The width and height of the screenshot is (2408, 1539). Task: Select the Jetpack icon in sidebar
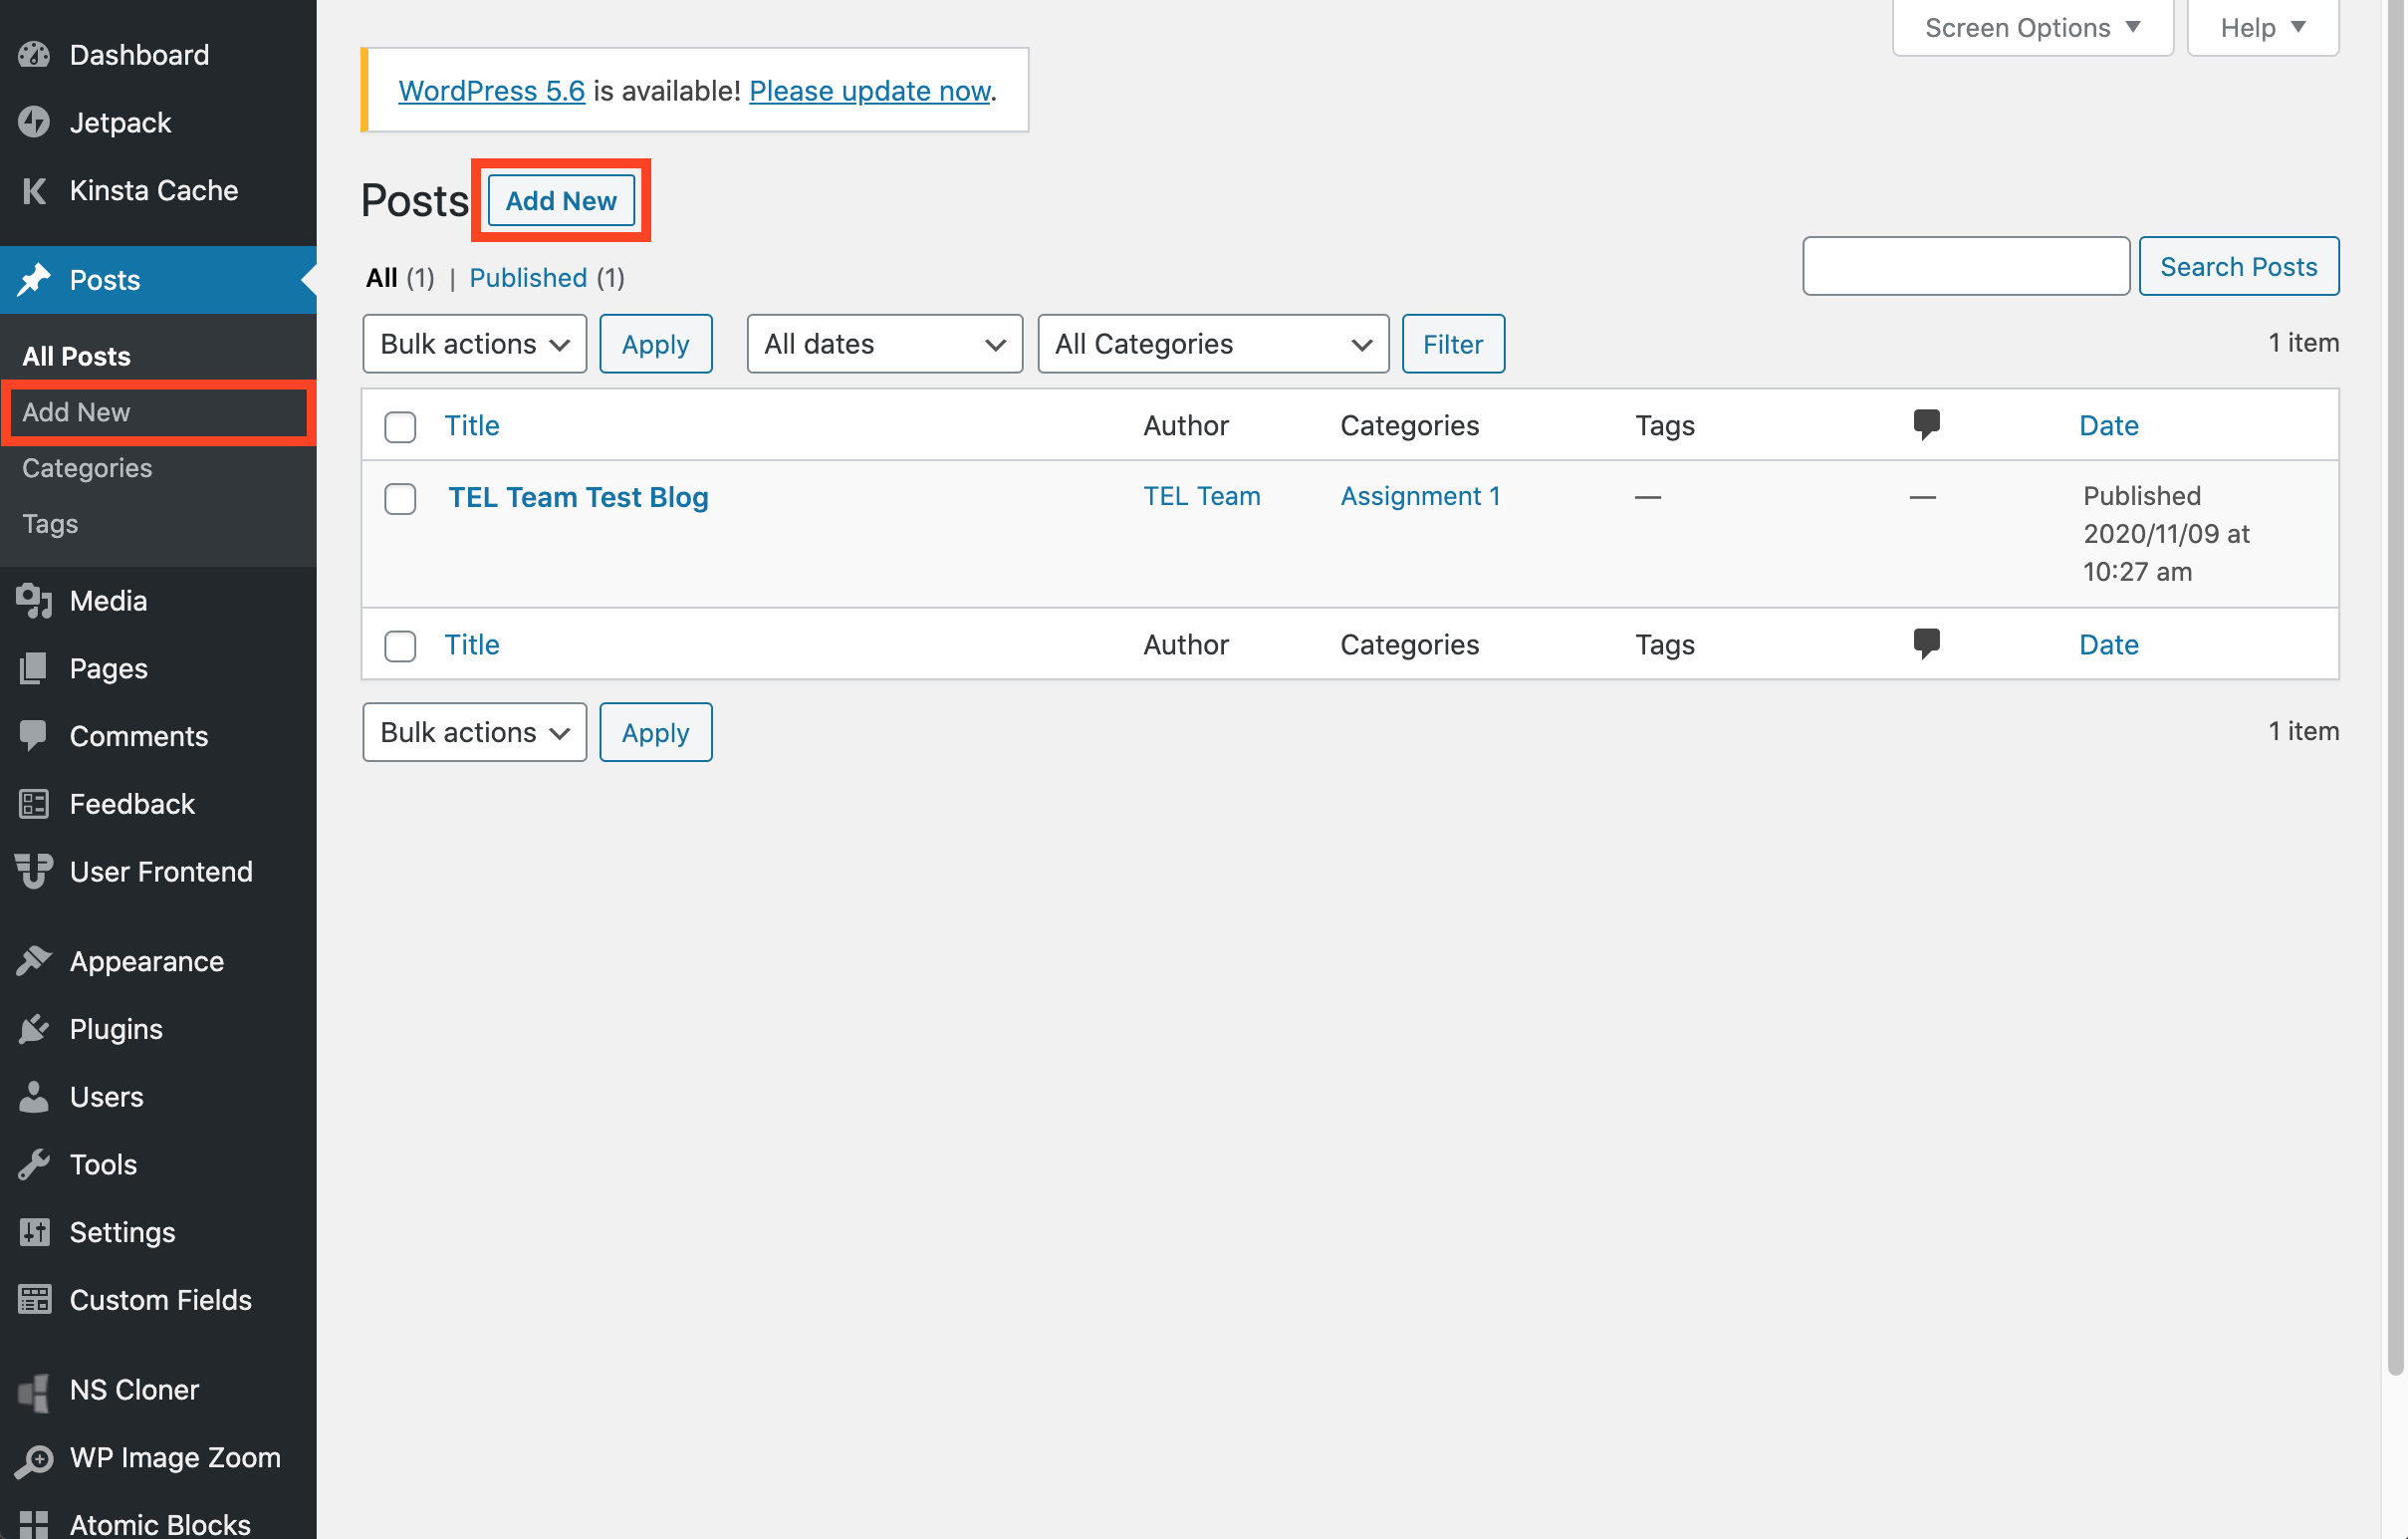point(33,122)
